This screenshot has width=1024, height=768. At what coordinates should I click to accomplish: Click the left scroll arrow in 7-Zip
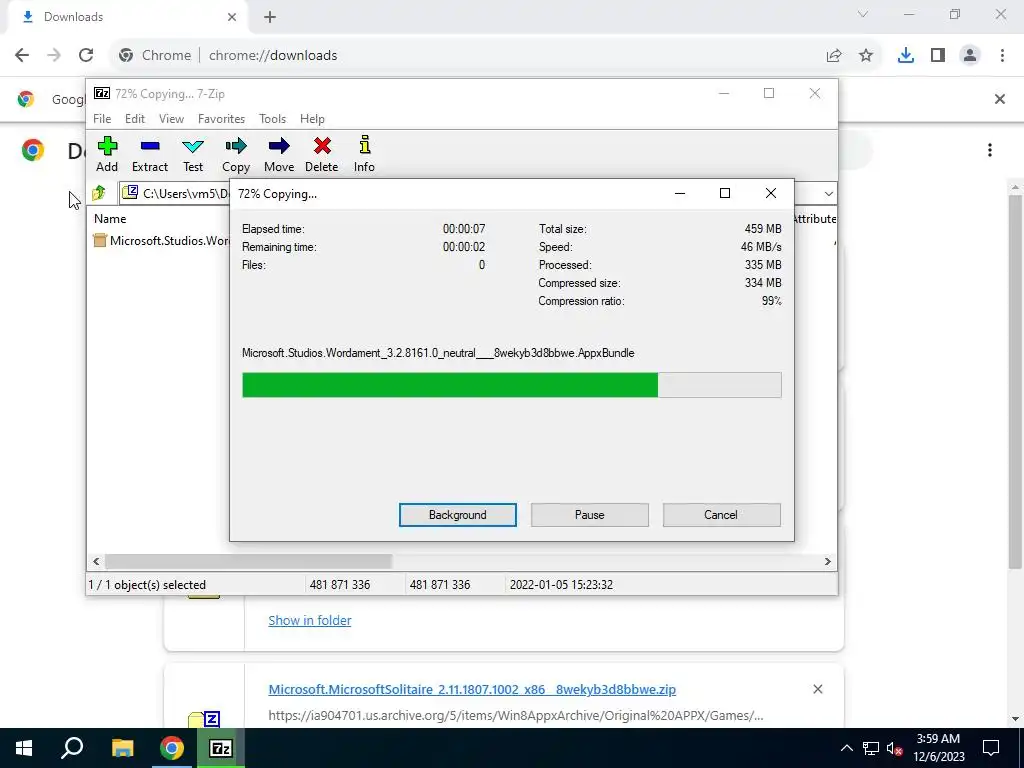(97, 562)
